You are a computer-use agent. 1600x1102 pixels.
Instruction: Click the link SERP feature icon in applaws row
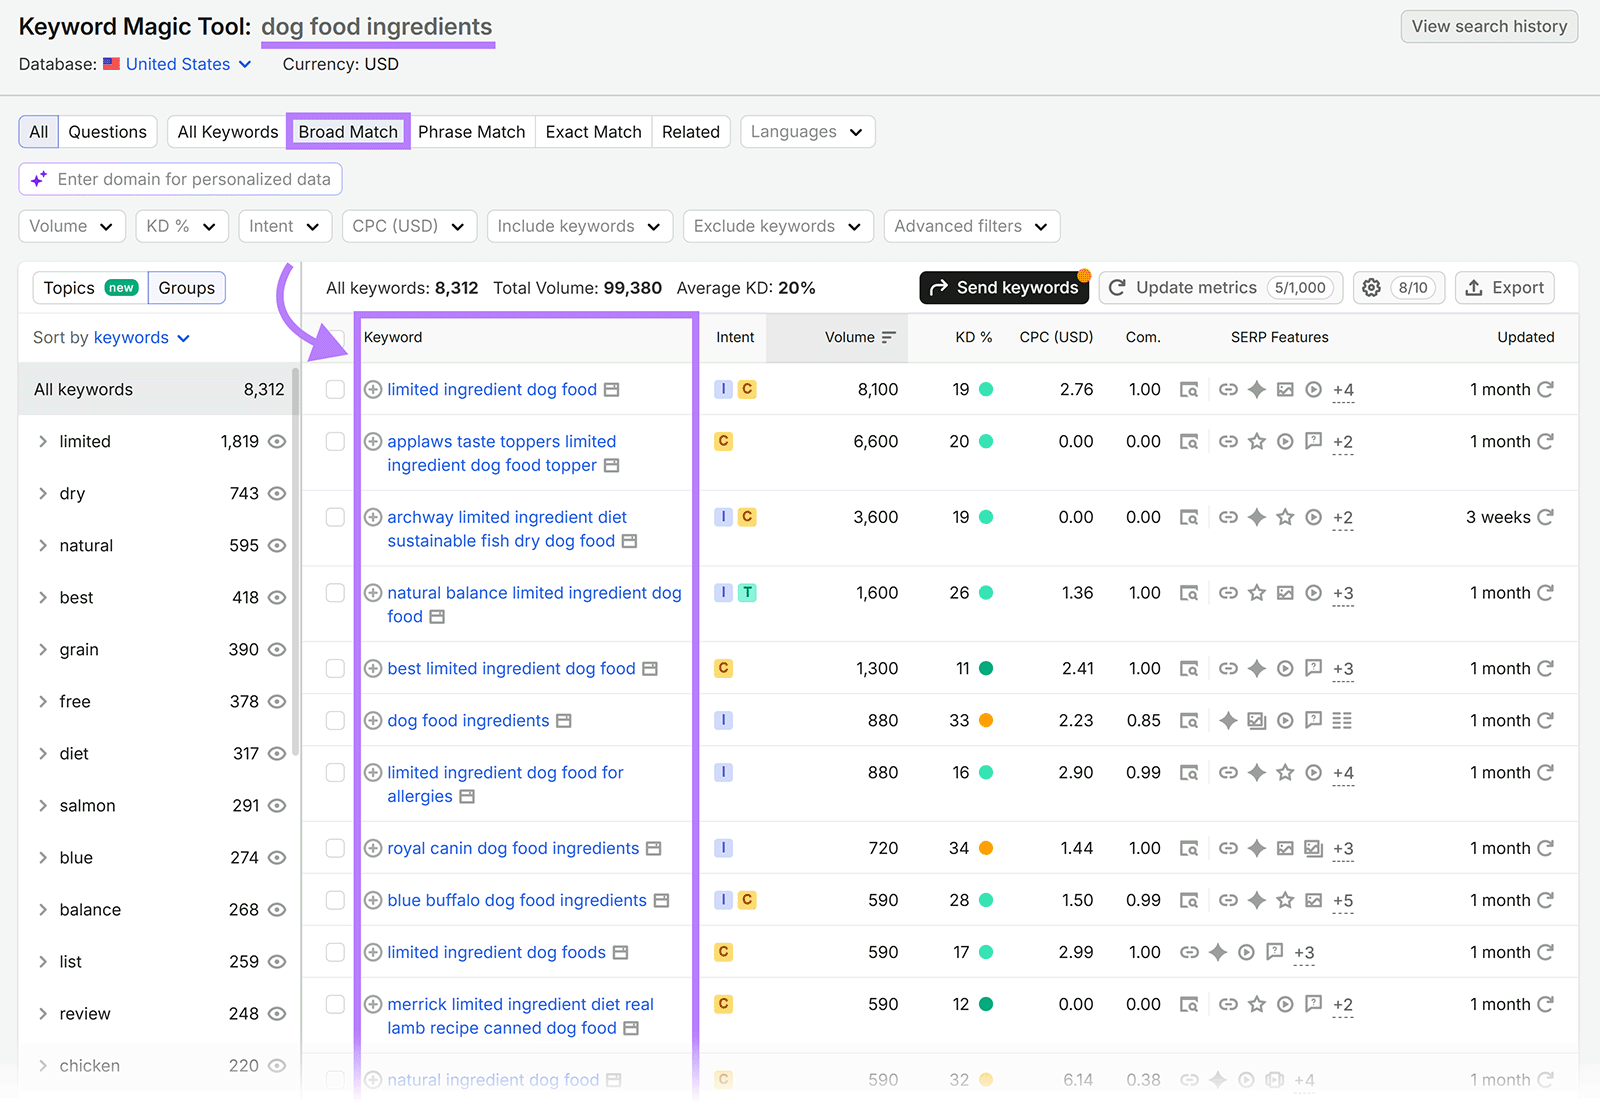pyautogui.click(x=1228, y=441)
